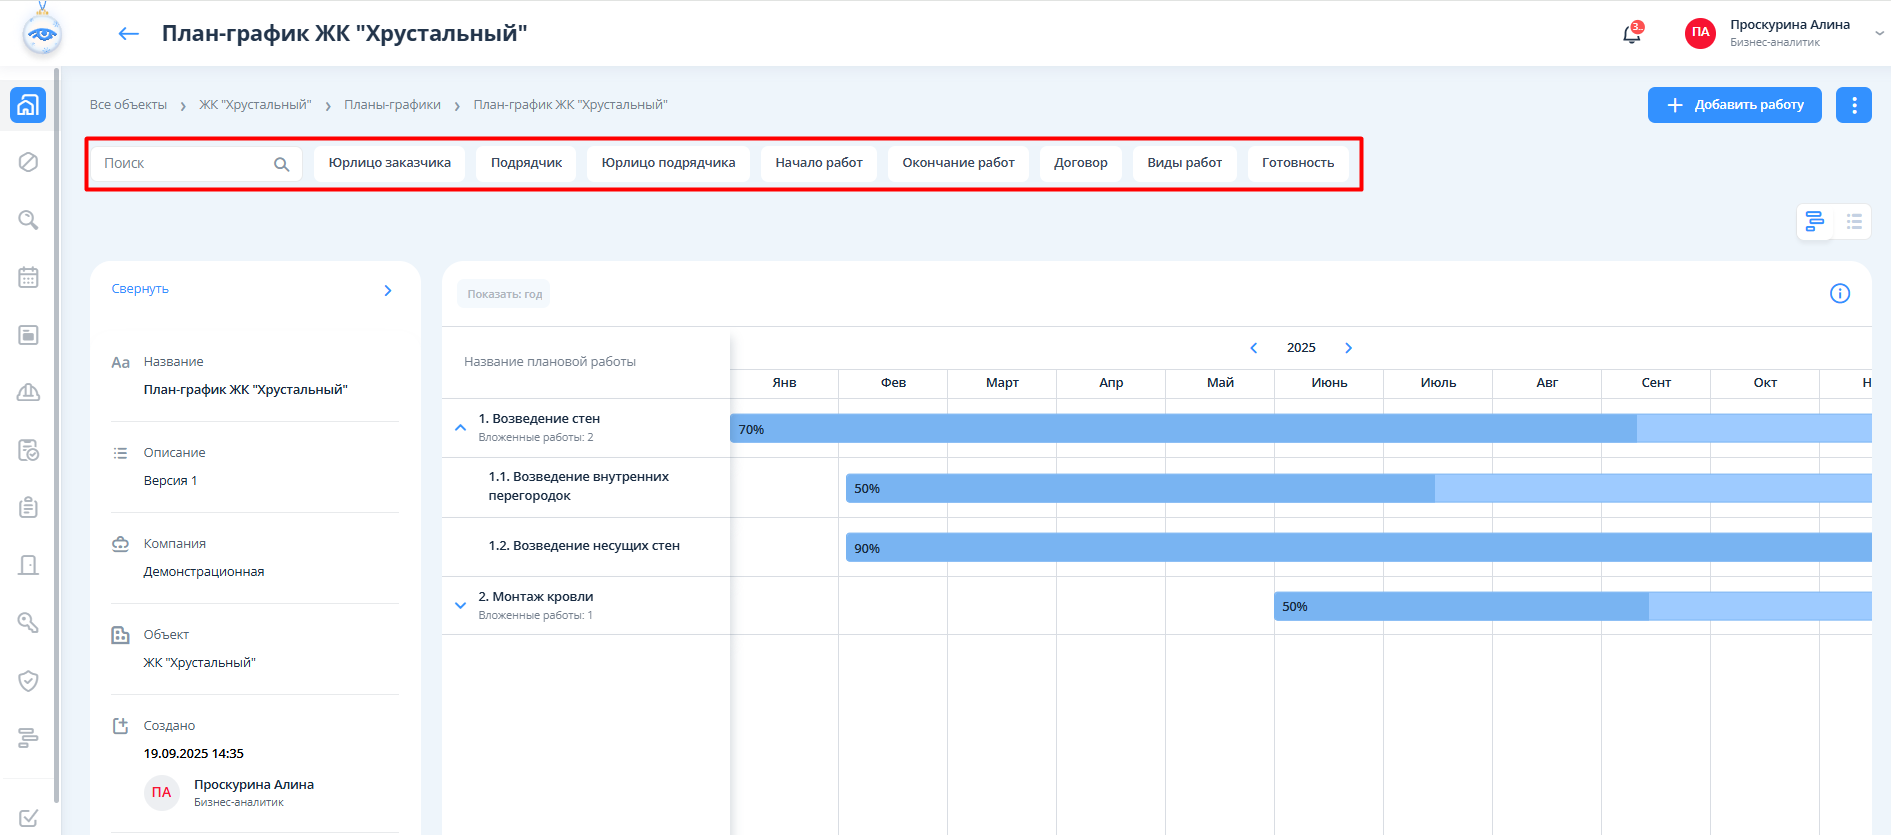This screenshot has height=835, width=1891.
Task: Click the notification bell icon
Action: coord(1631,34)
